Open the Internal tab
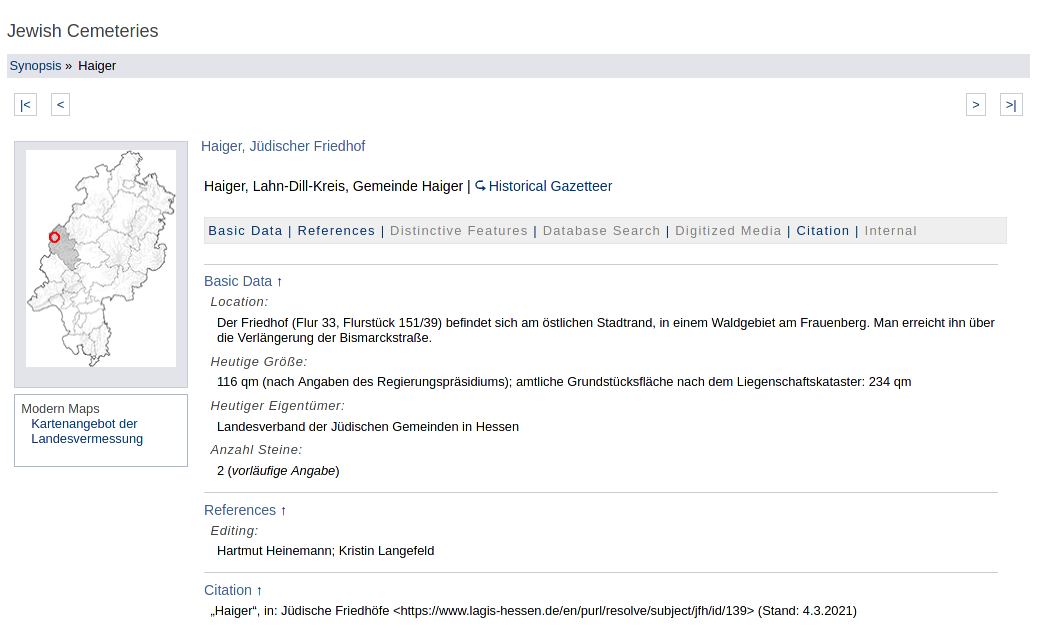Image resolution: width=1039 pixels, height=635 pixels. click(x=890, y=231)
